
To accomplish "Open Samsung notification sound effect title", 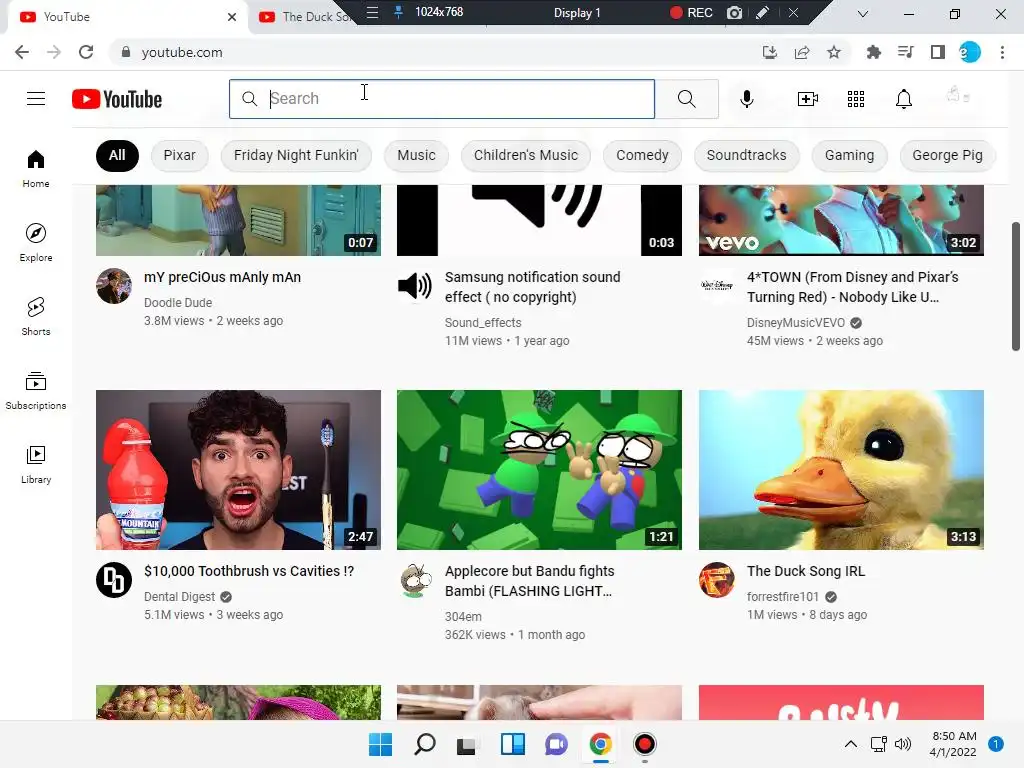I will pyautogui.click(x=533, y=287).
